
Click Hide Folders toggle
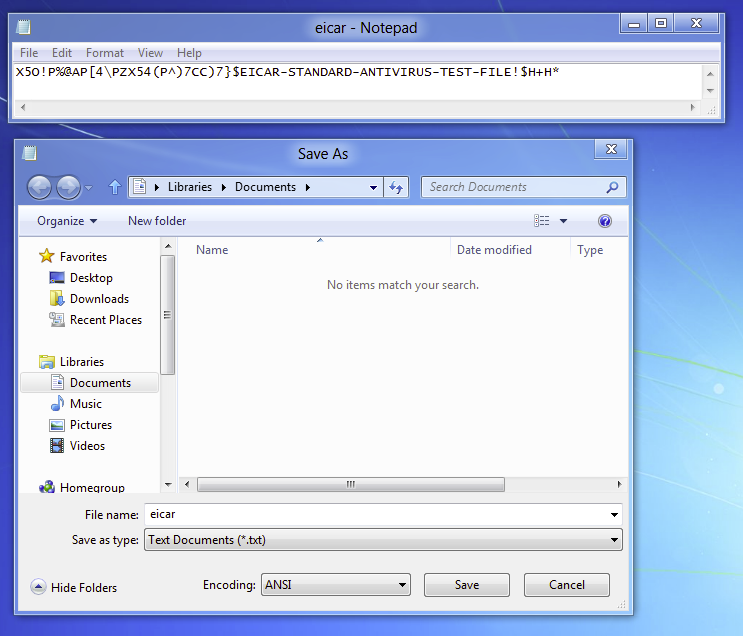coord(74,587)
